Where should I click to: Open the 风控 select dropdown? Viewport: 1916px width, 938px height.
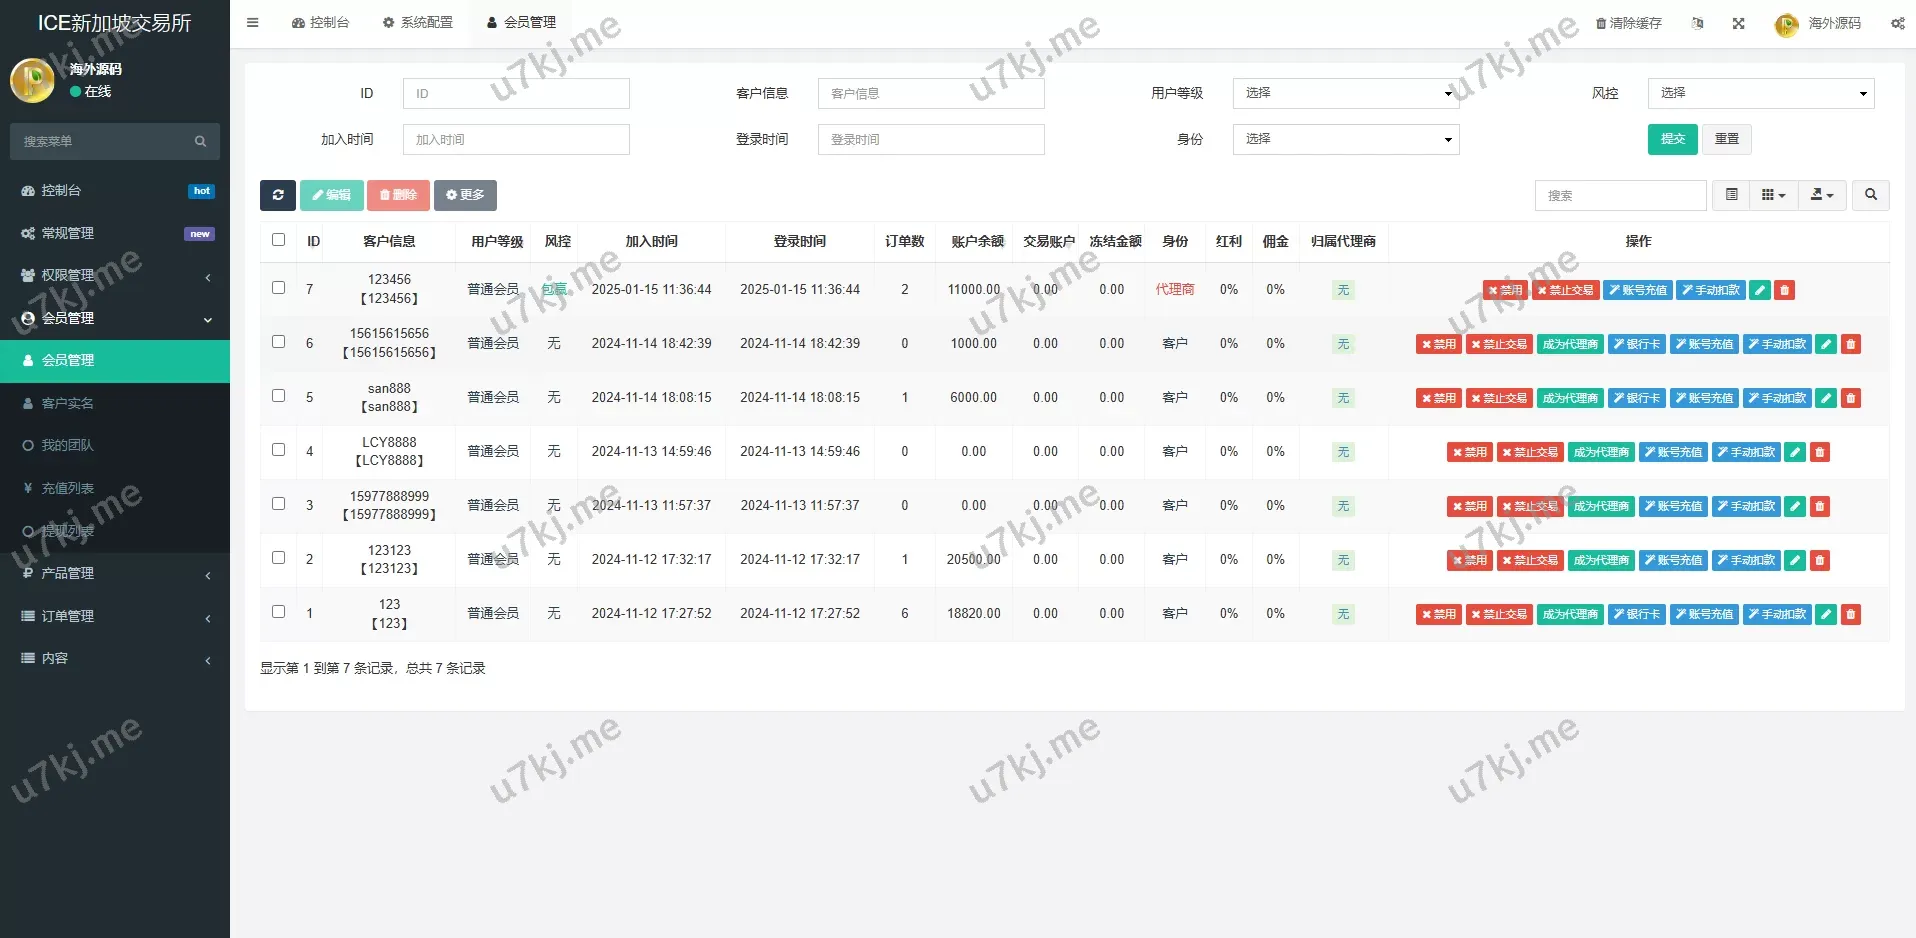(x=1760, y=93)
